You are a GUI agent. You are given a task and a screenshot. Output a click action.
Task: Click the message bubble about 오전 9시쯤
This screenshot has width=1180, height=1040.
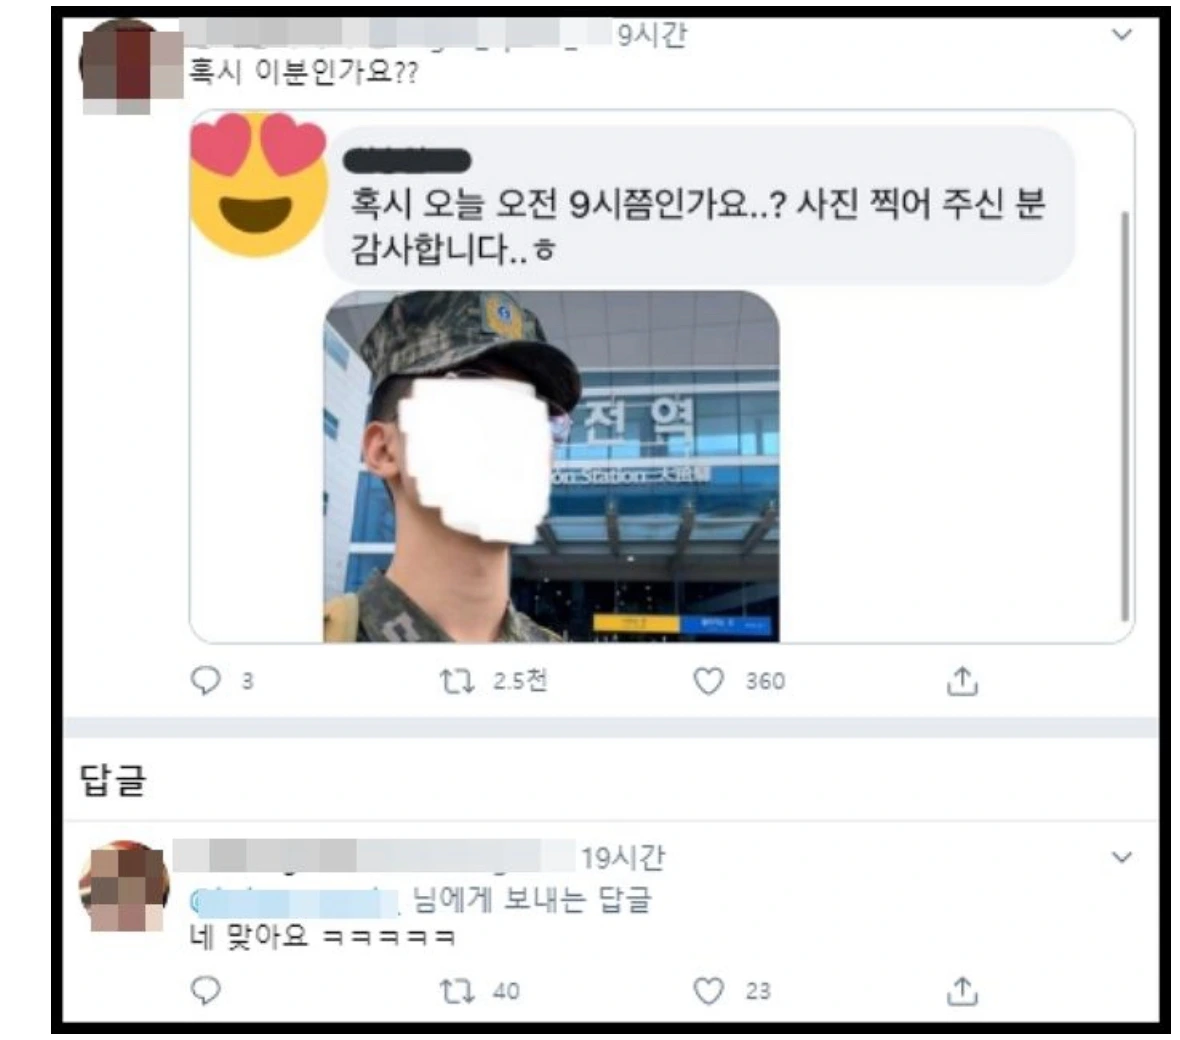699,207
